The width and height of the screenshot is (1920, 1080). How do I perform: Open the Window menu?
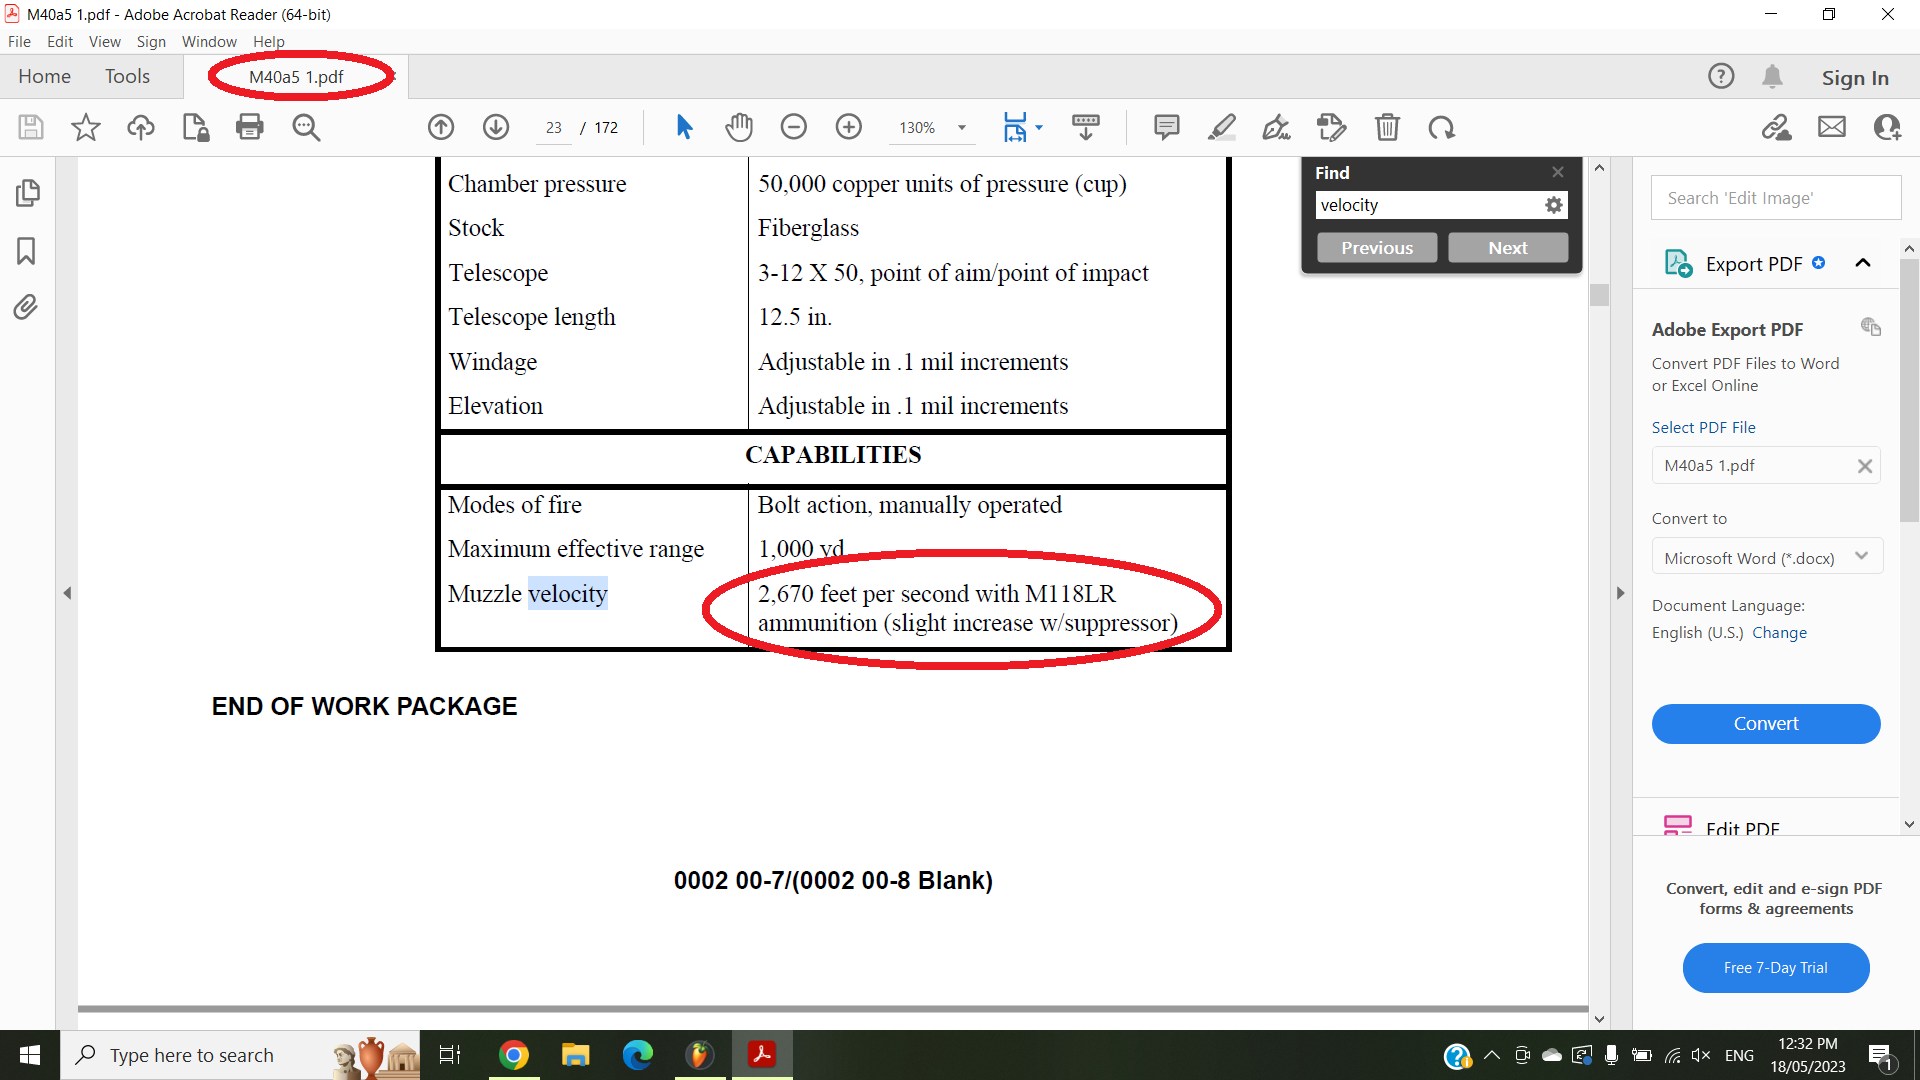pos(209,41)
